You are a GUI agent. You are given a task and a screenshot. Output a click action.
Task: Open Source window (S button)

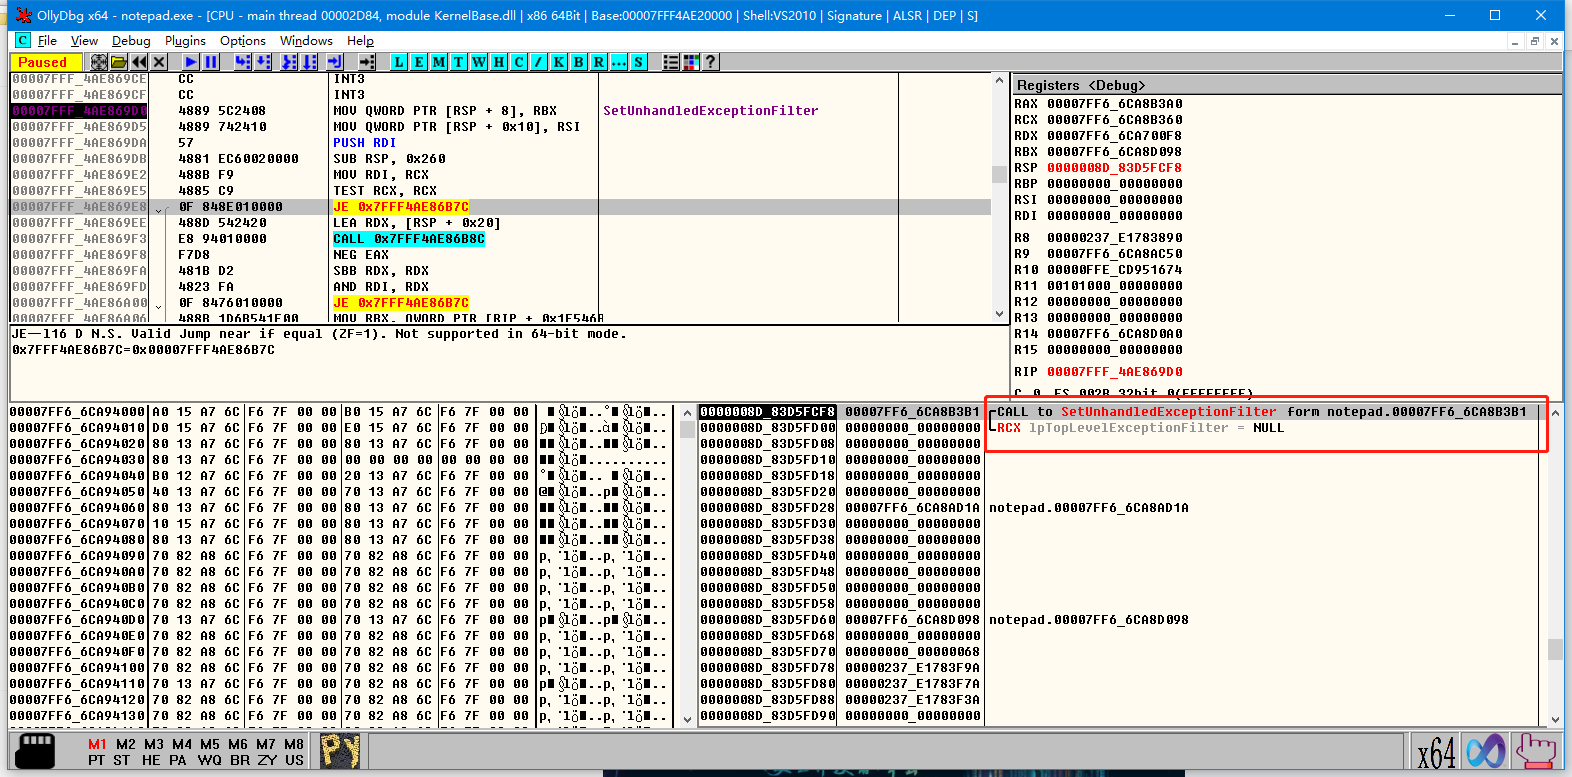coord(639,62)
